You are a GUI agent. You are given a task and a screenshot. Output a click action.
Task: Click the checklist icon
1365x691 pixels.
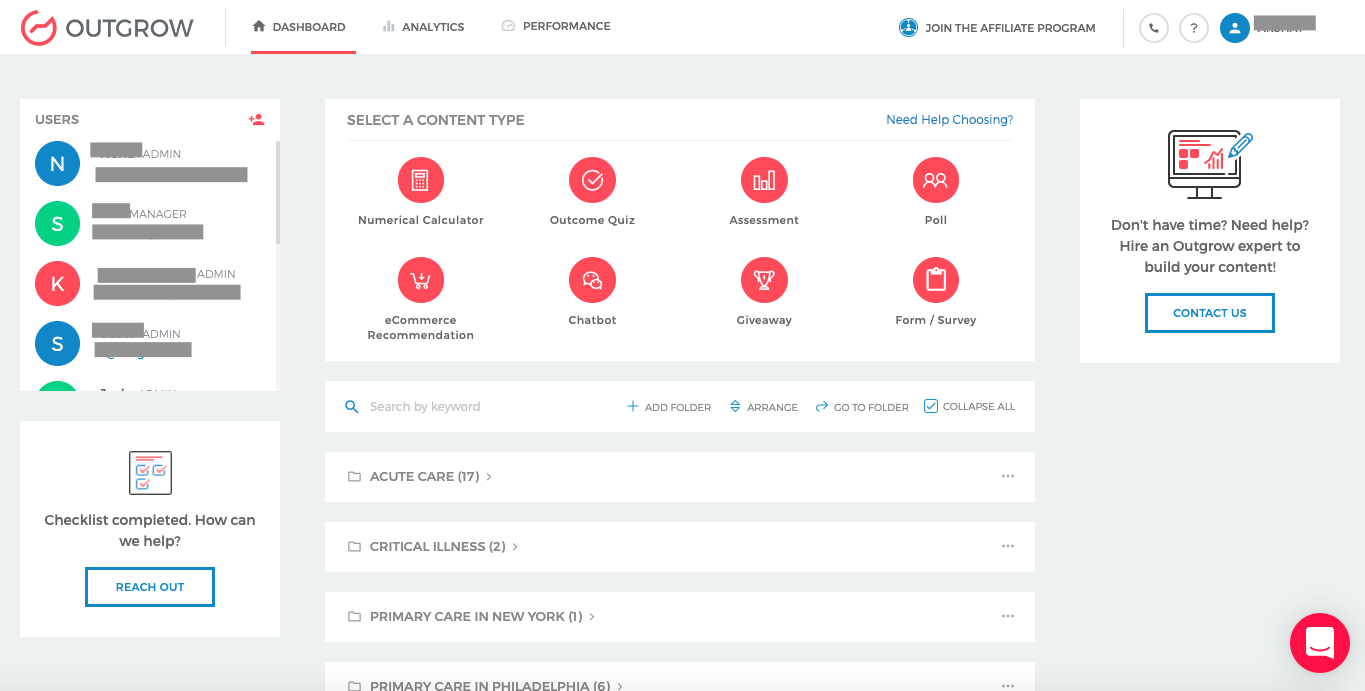150,473
